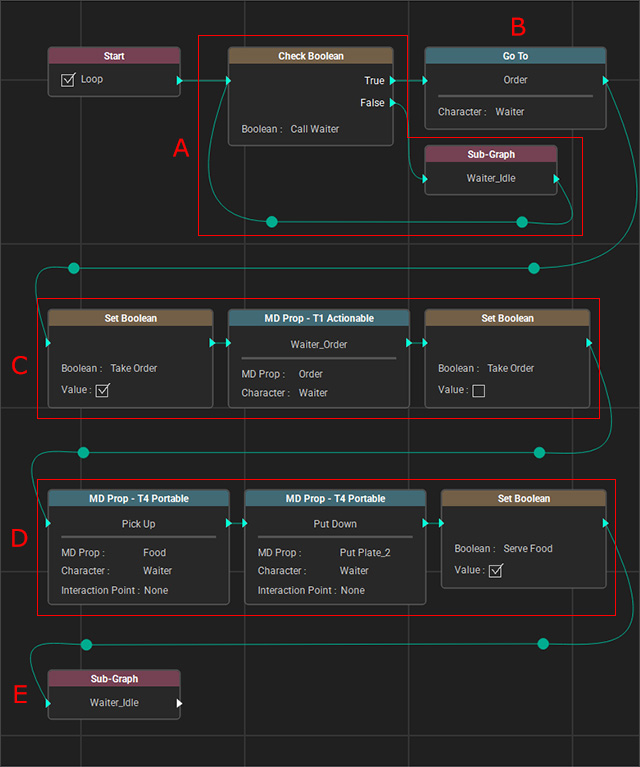Click Waiter_Idle label in final Sub-Graph node

click(114, 703)
